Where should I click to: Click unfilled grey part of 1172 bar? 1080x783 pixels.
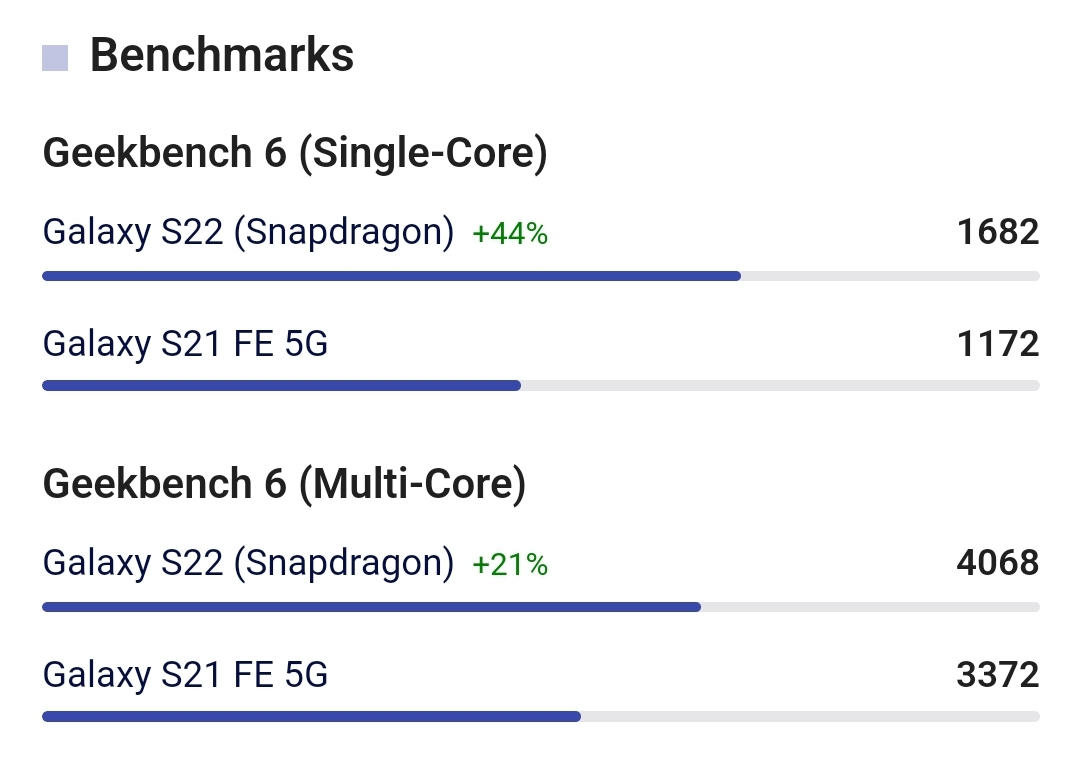[x=780, y=386]
